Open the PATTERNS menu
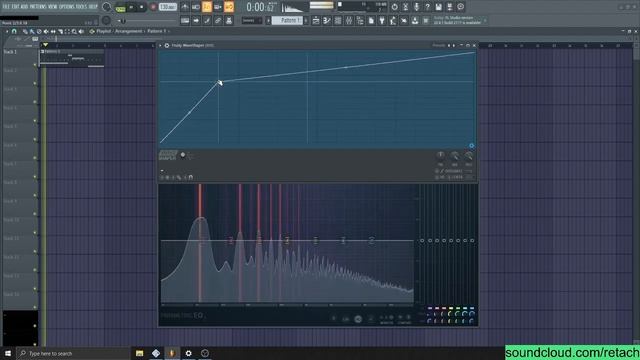The image size is (640, 360). click(x=38, y=7)
